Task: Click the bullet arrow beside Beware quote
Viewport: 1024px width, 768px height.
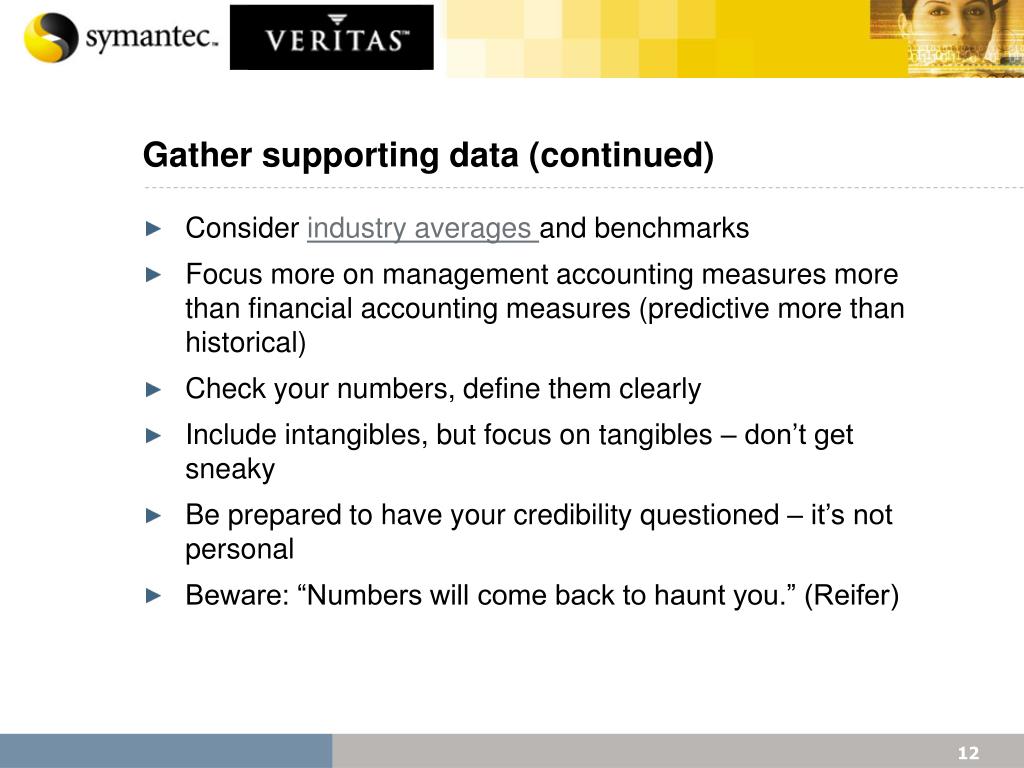Action: click(x=153, y=596)
